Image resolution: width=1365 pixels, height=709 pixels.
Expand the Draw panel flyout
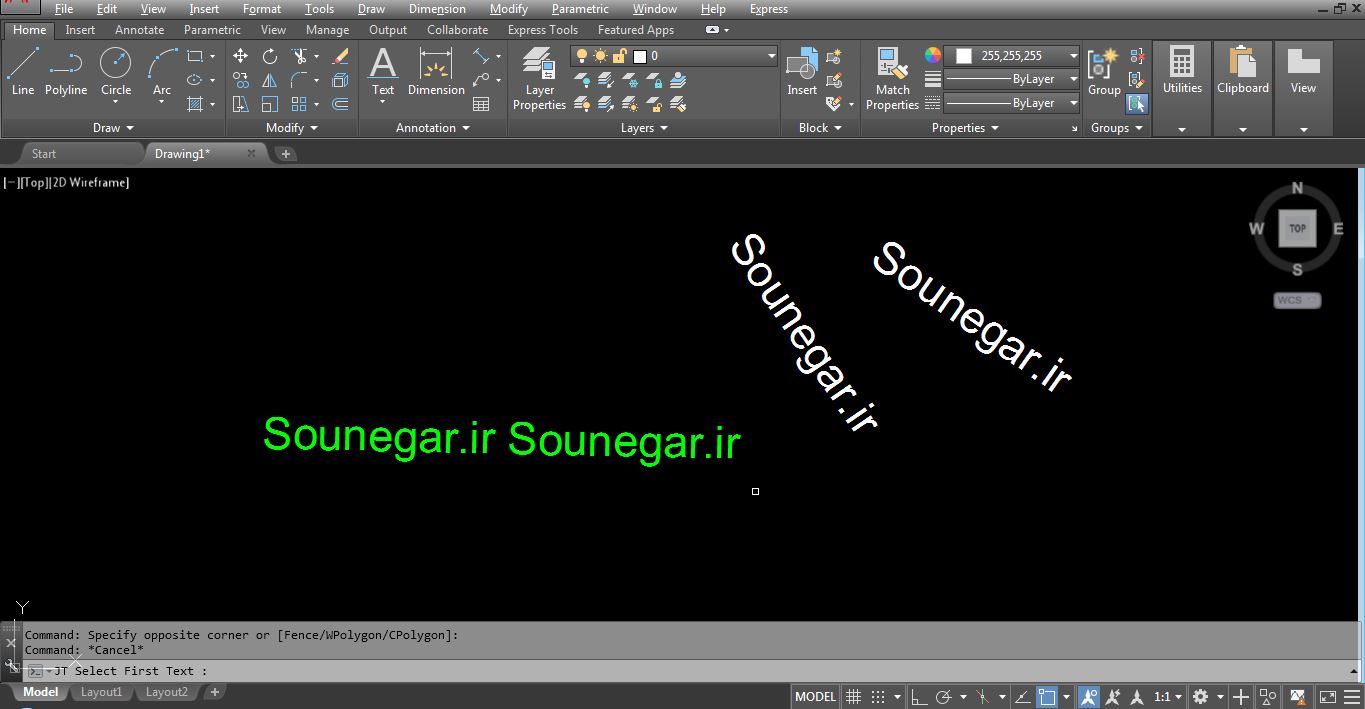pos(113,128)
